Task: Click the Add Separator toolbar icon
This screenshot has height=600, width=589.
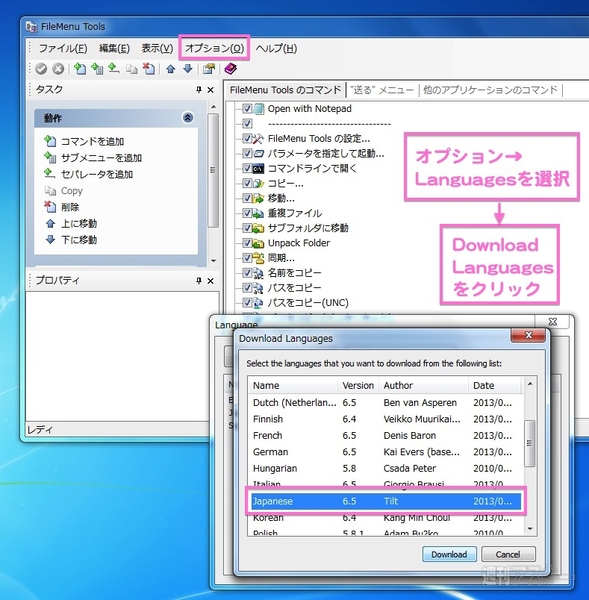Action: pos(114,69)
